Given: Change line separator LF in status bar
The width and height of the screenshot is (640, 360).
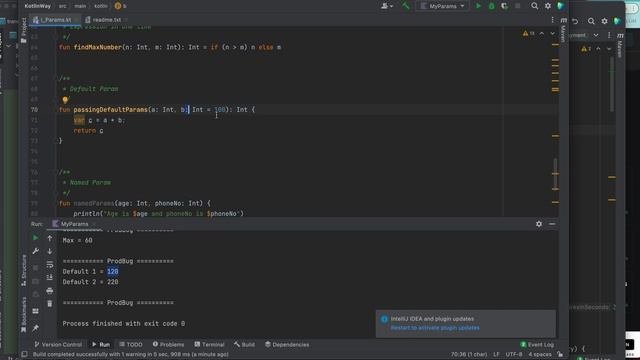Looking at the screenshot, I should point(496,354).
